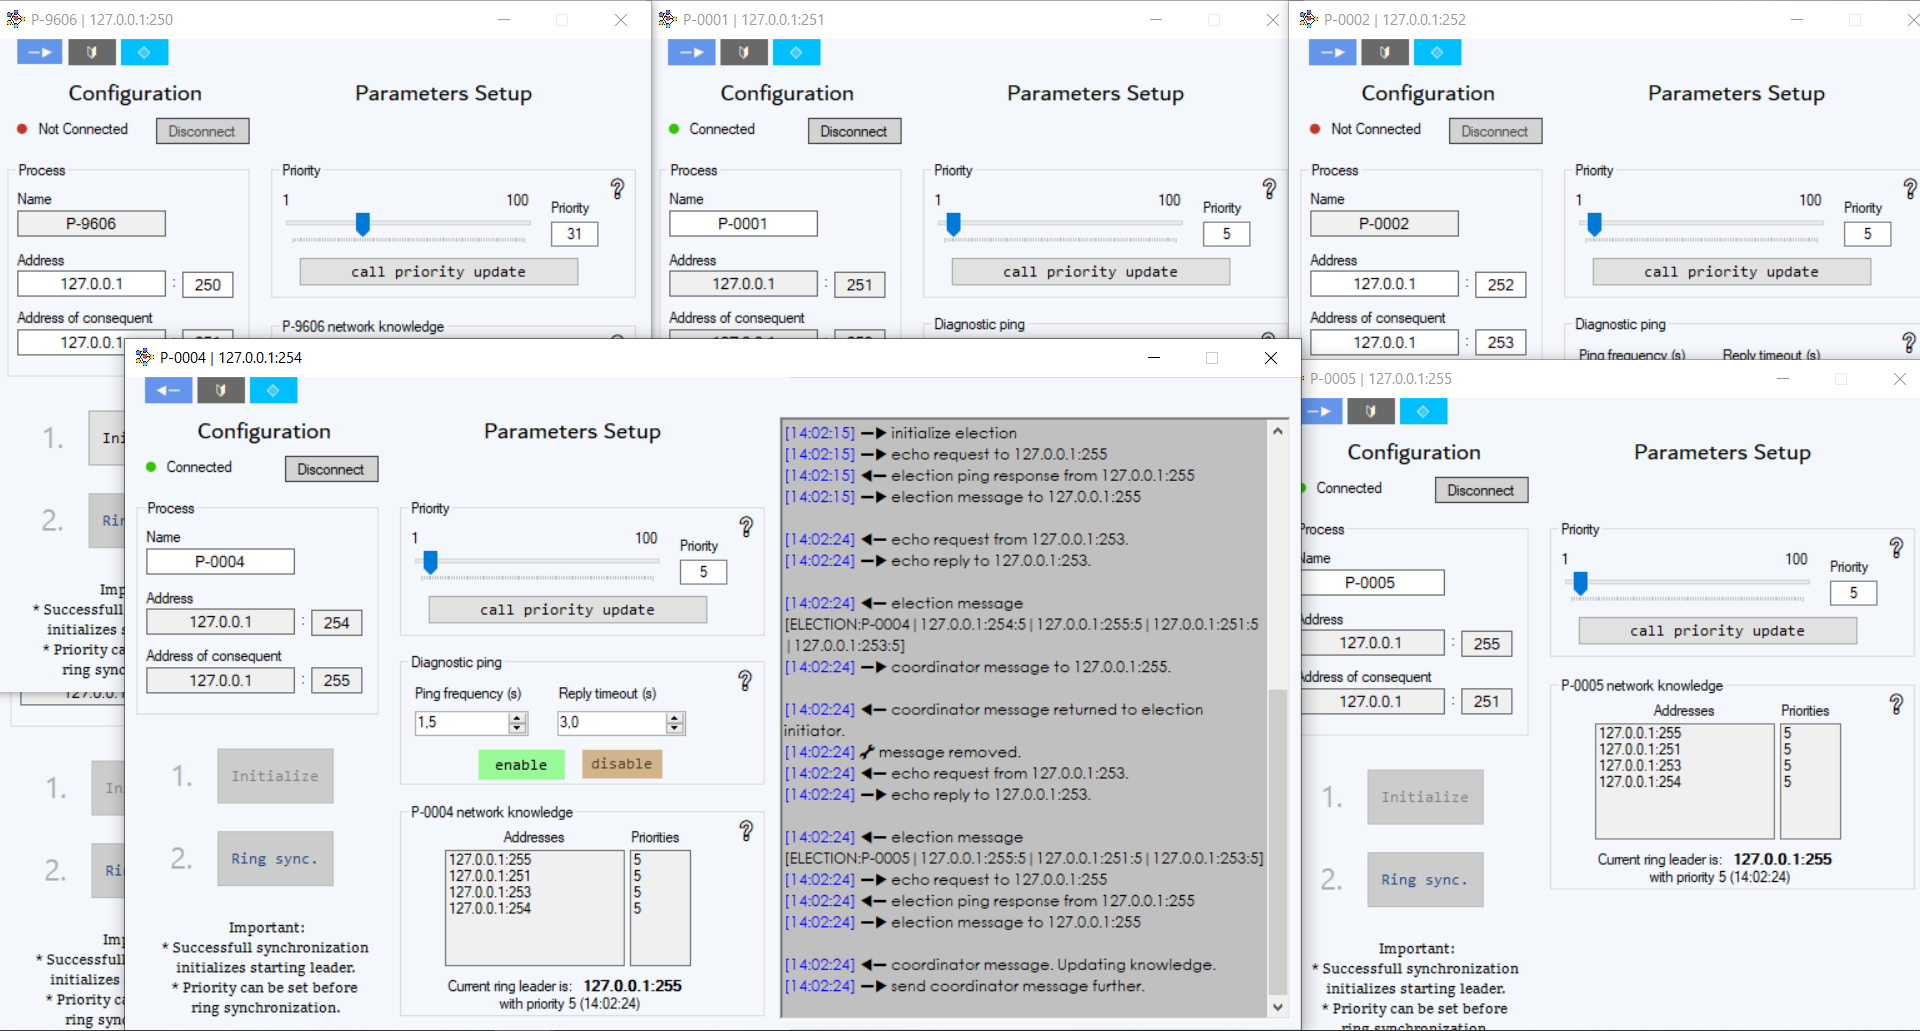Click the priority slider thumb in P-0005 window
The width and height of the screenshot is (1920, 1031).
click(x=1580, y=583)
